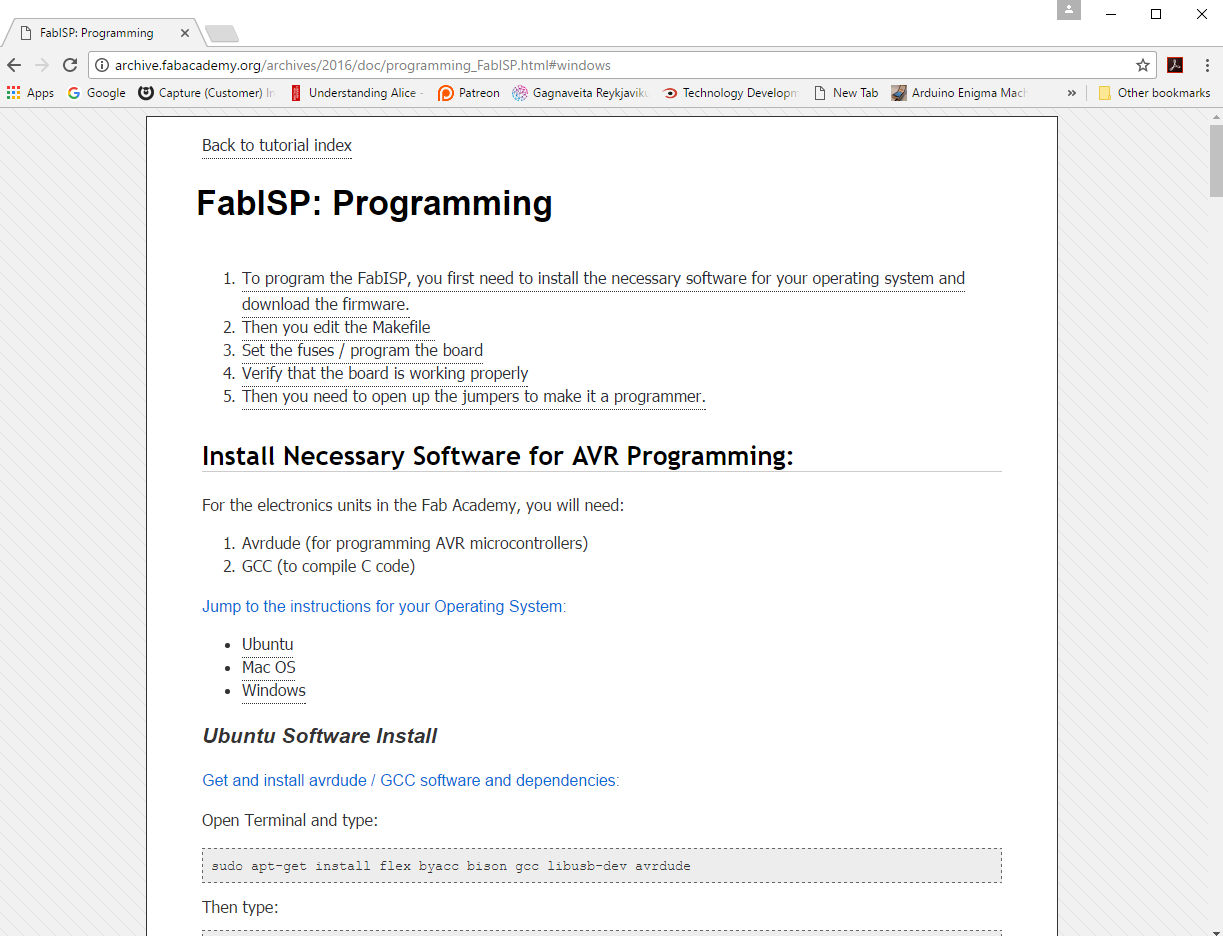Minimize the Chrome window
This screenshot has width=1223, height=936.
coord(1110,14)
